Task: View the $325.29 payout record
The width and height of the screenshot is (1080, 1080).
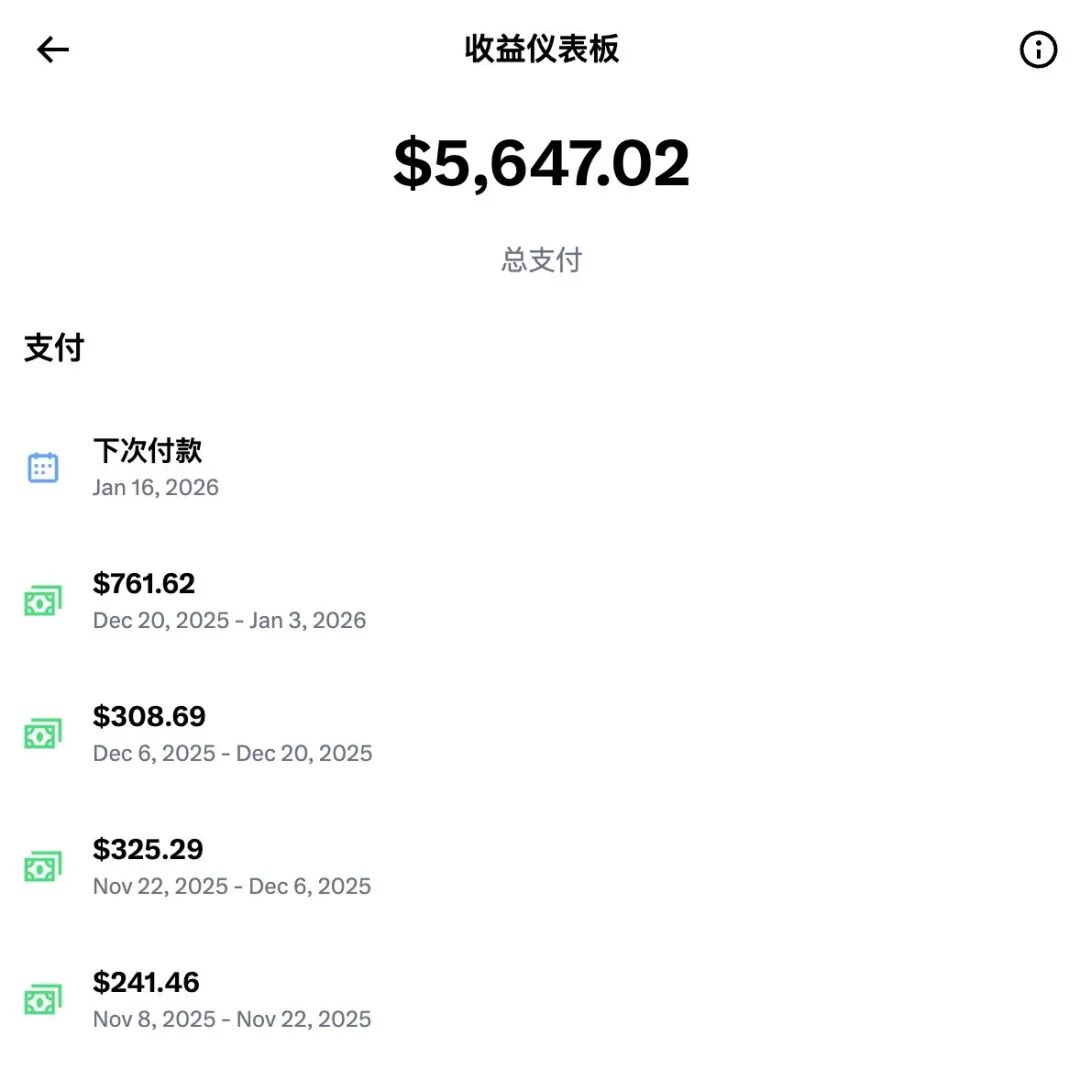Action: (149, 849)
